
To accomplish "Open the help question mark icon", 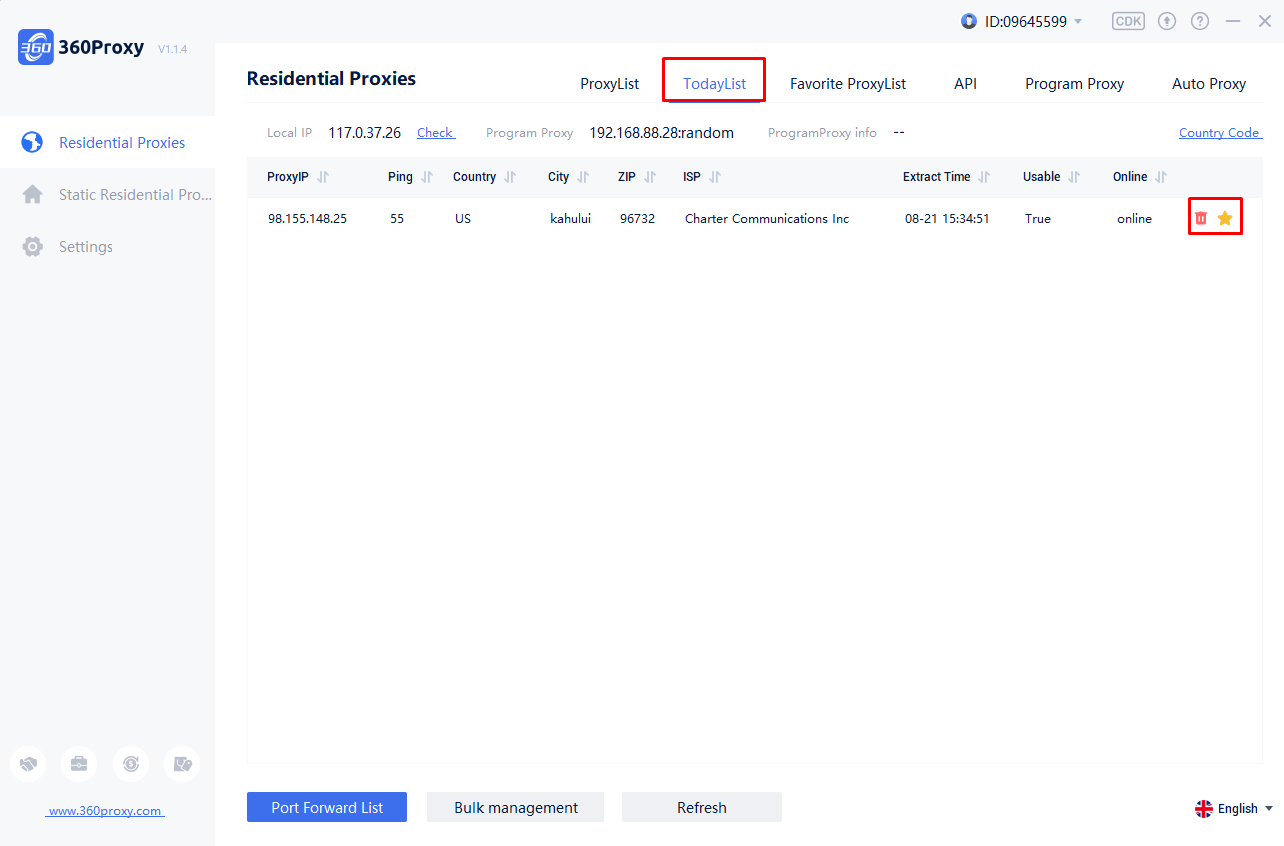I will [1201, 21].
